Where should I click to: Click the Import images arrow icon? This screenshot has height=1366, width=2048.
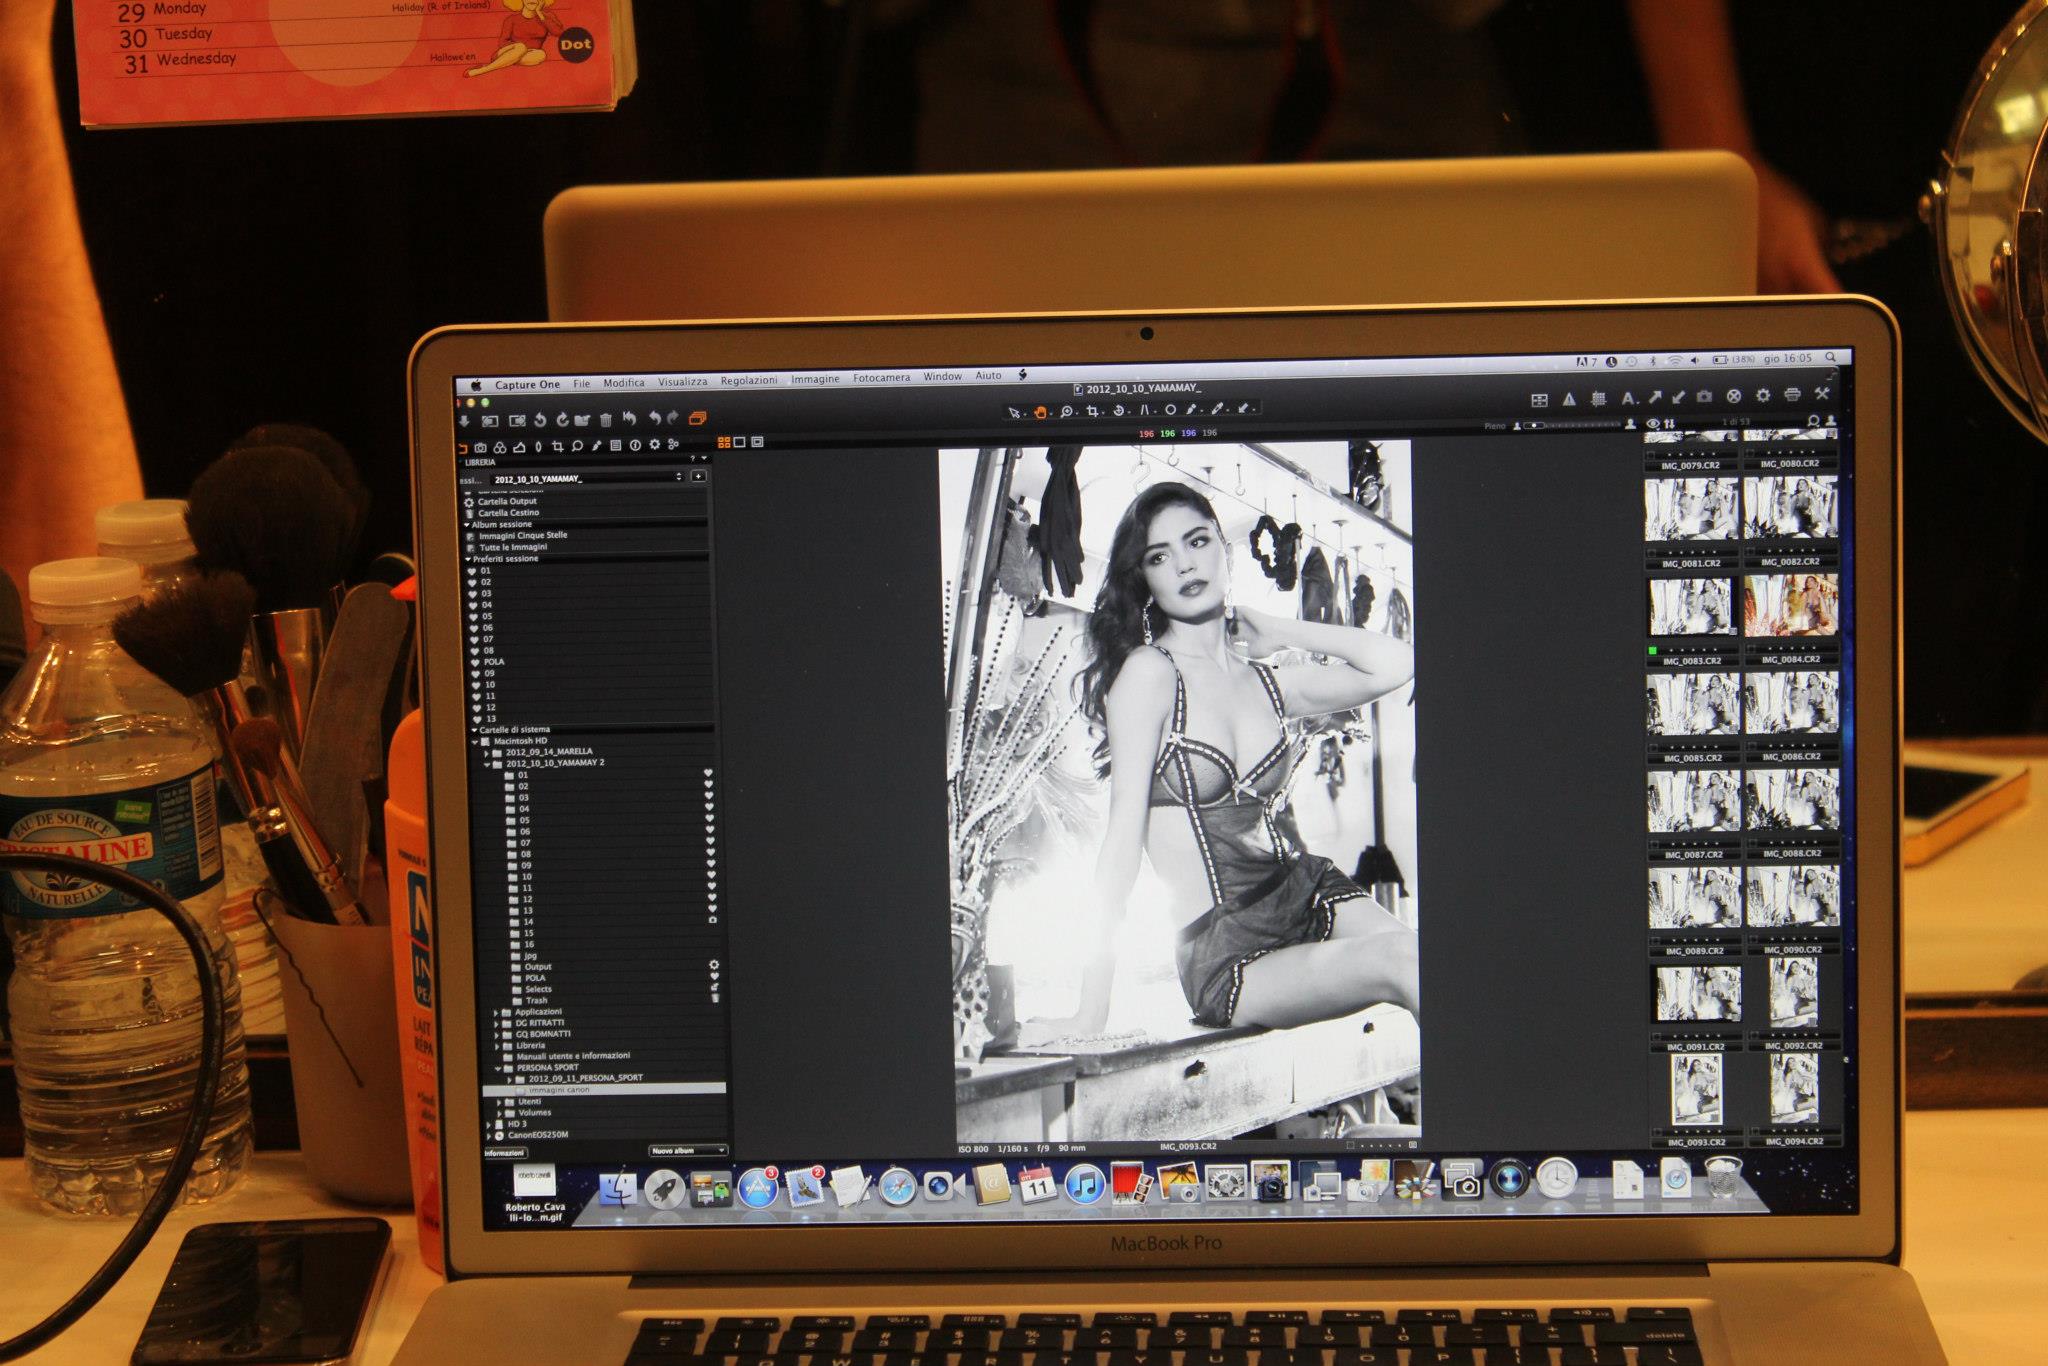pos(464,421)
